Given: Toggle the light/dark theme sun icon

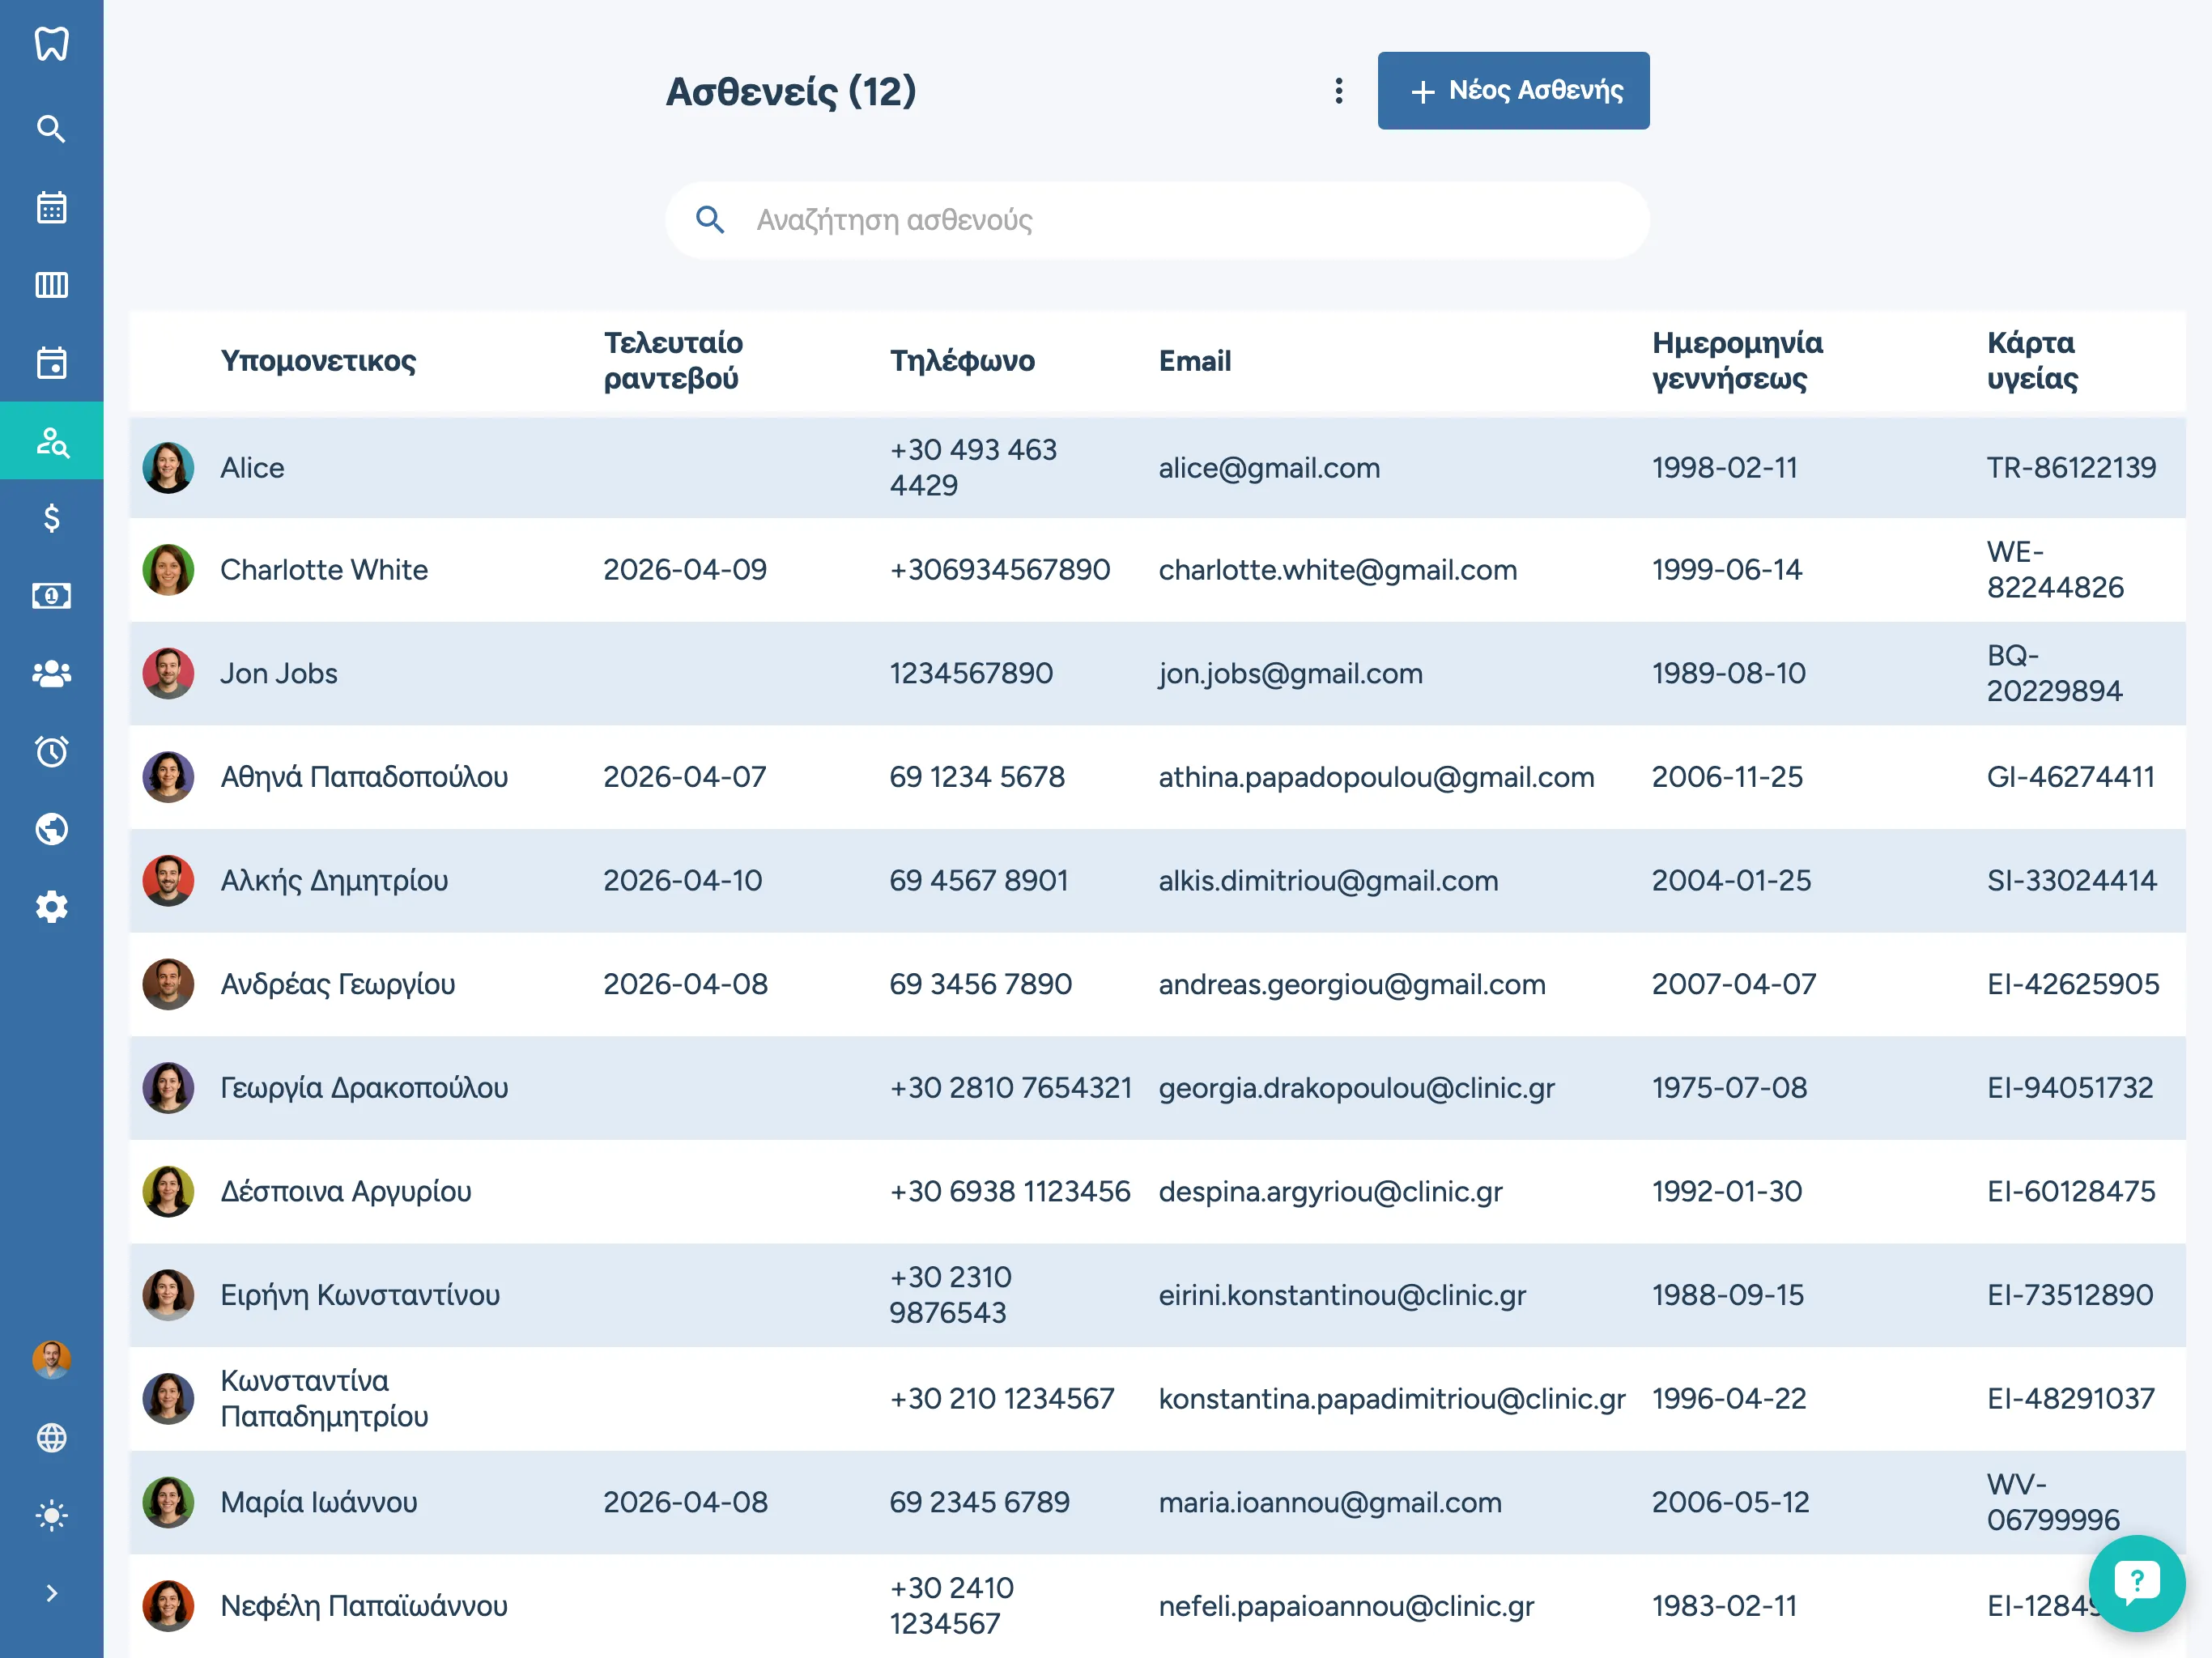Looking at the screenshot, I should pyautogui.click(x=51, y=1515).
